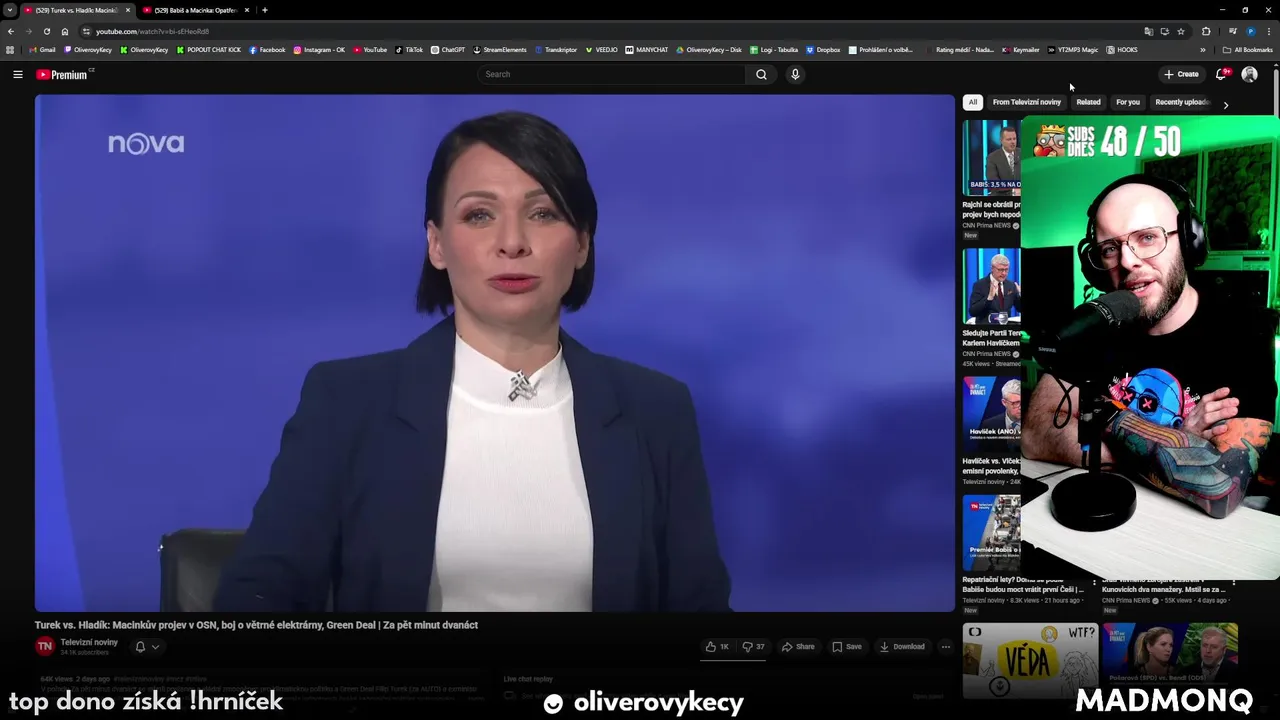Image resolution: width=1280 pixels, height=720 pixels.
Task: Open the Havlíček vs. Vlček video thumbnail
Action: point(991,414)
